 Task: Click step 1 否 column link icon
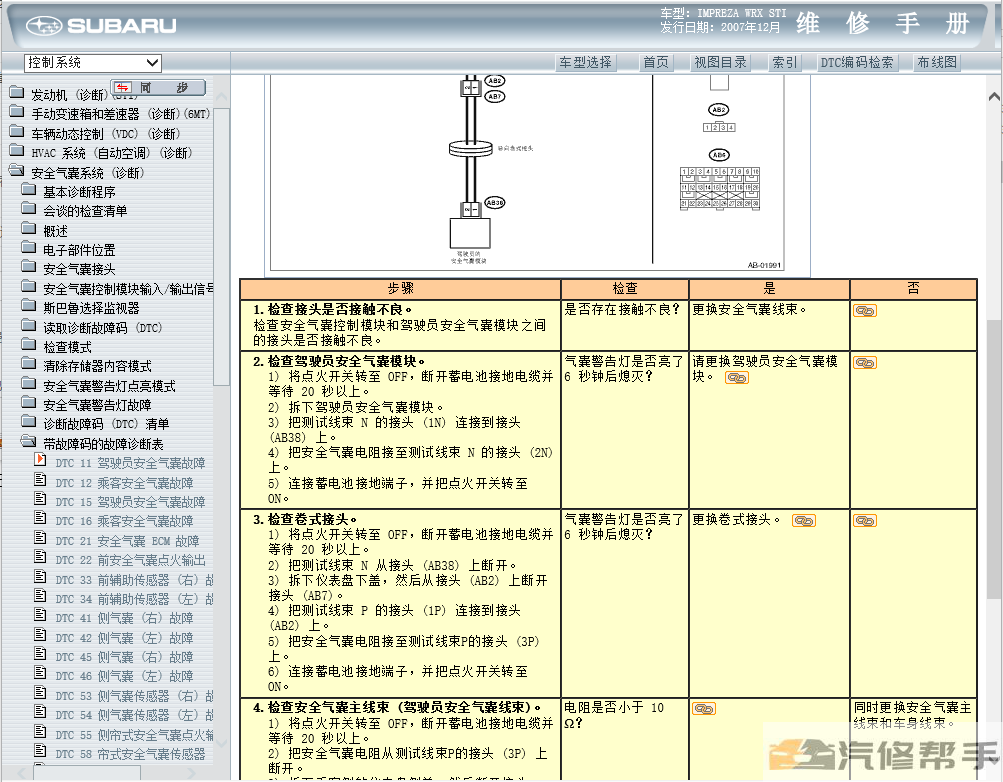pos(865,311)
